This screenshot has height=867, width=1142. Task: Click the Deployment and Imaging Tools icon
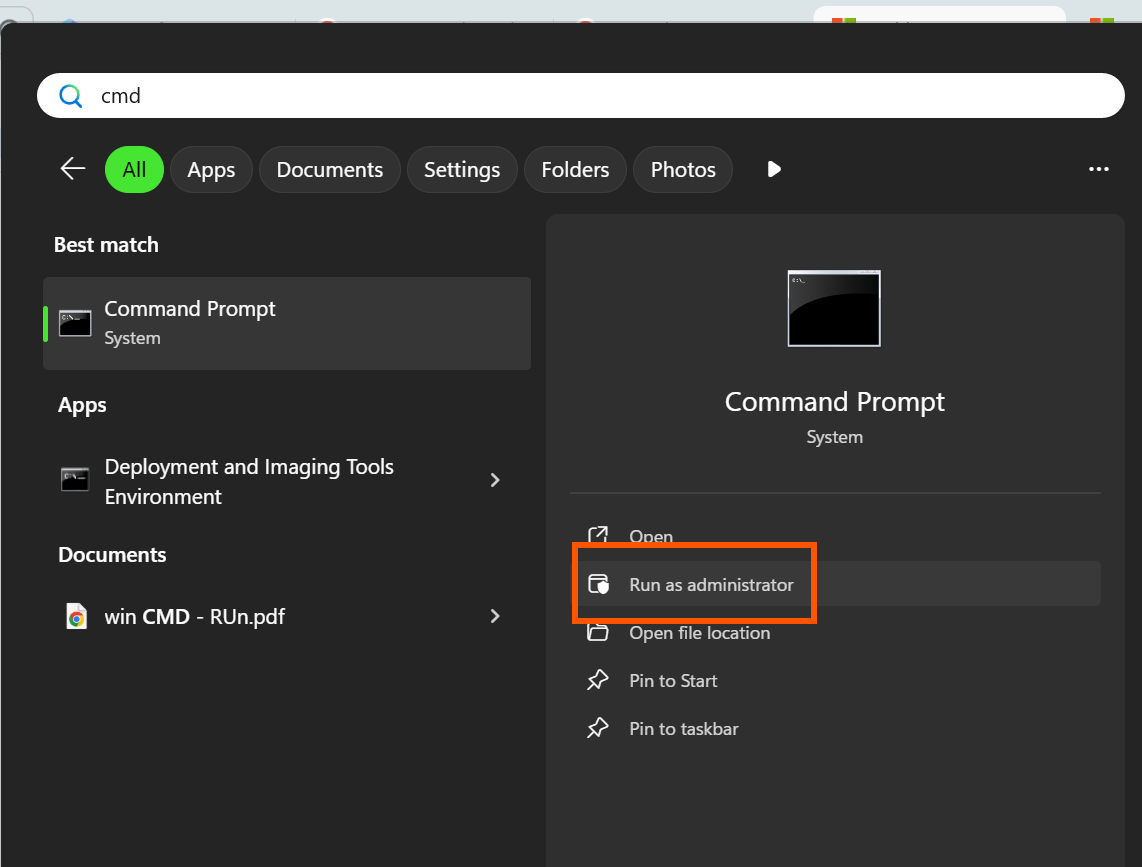click(75, 479)
